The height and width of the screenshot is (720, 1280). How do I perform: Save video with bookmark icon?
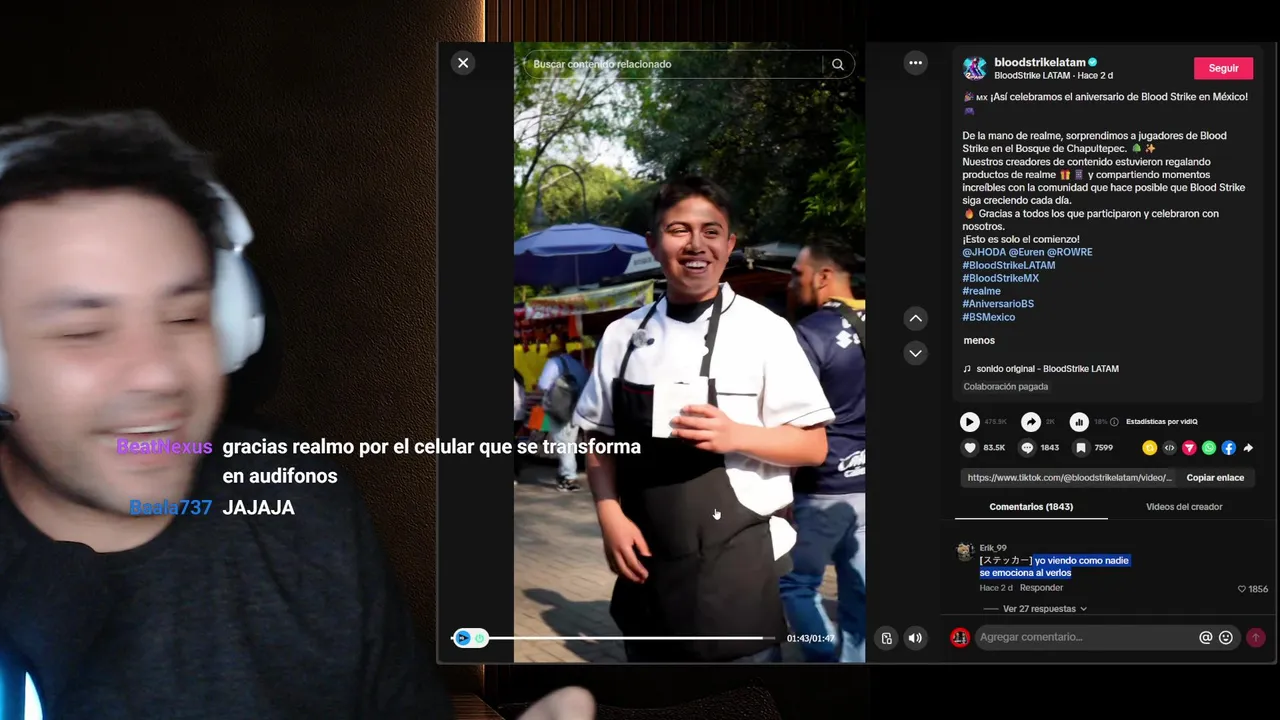(x=1081, y=448)
